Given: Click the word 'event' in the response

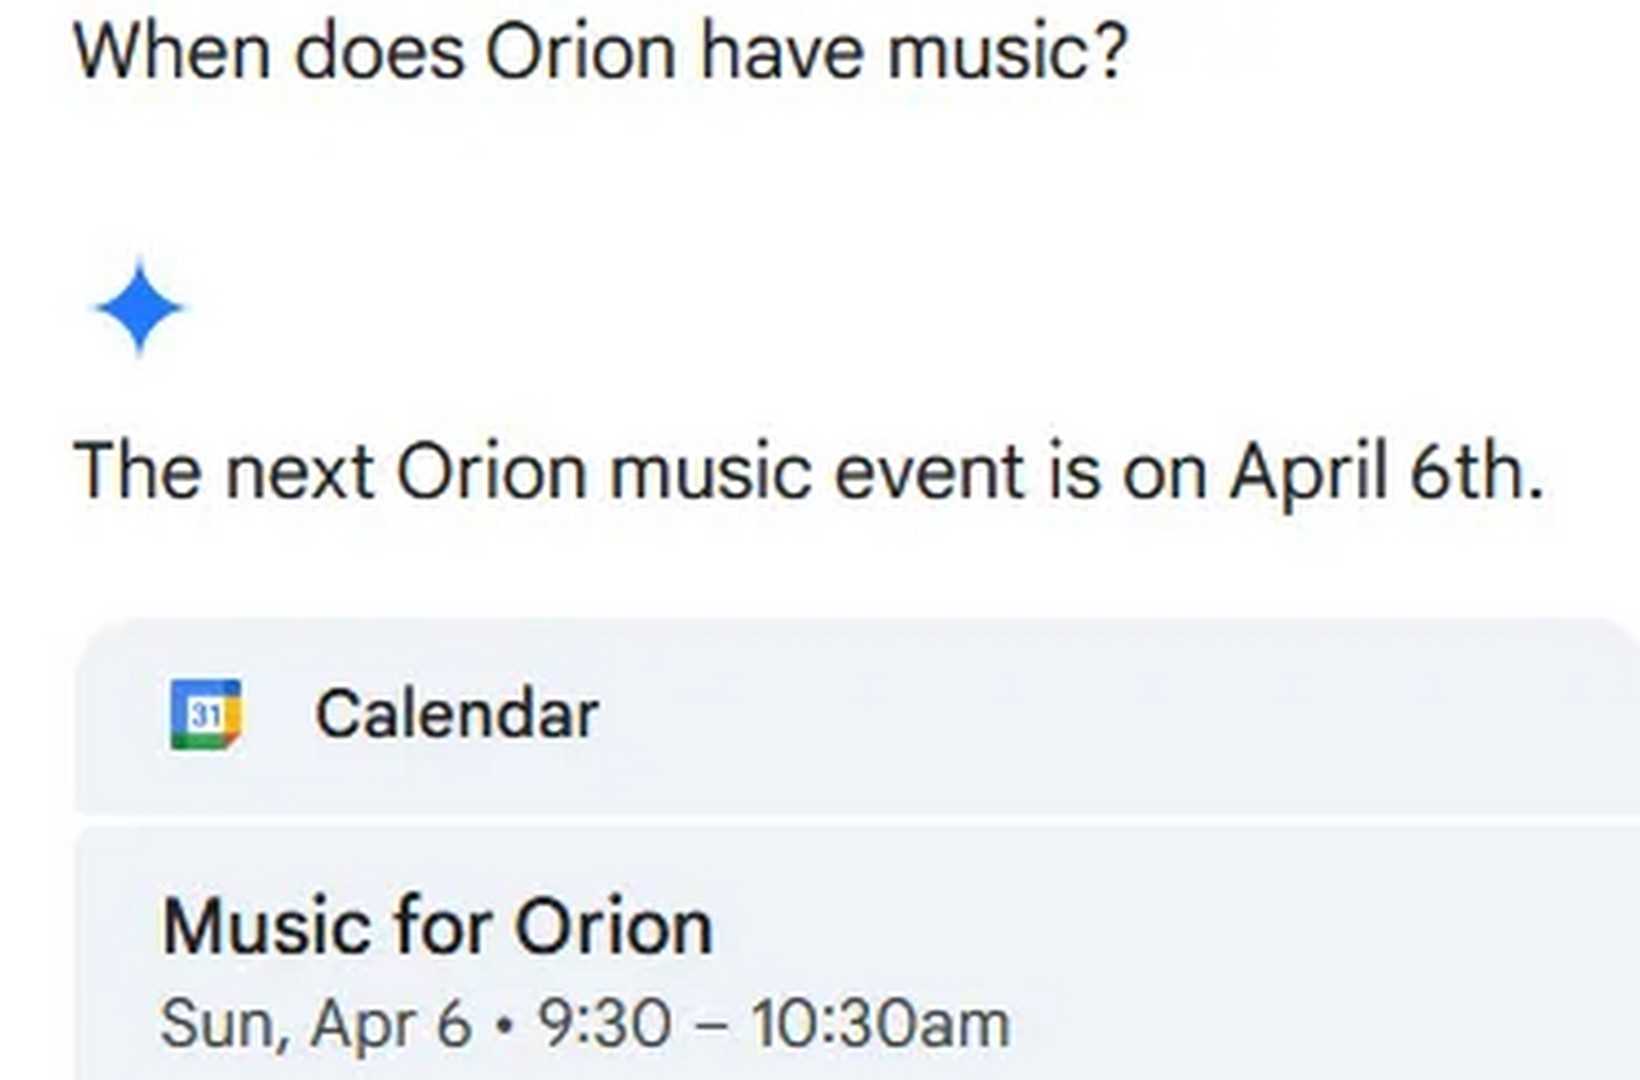Looking at the screenshot, I should tap(929, 471).
